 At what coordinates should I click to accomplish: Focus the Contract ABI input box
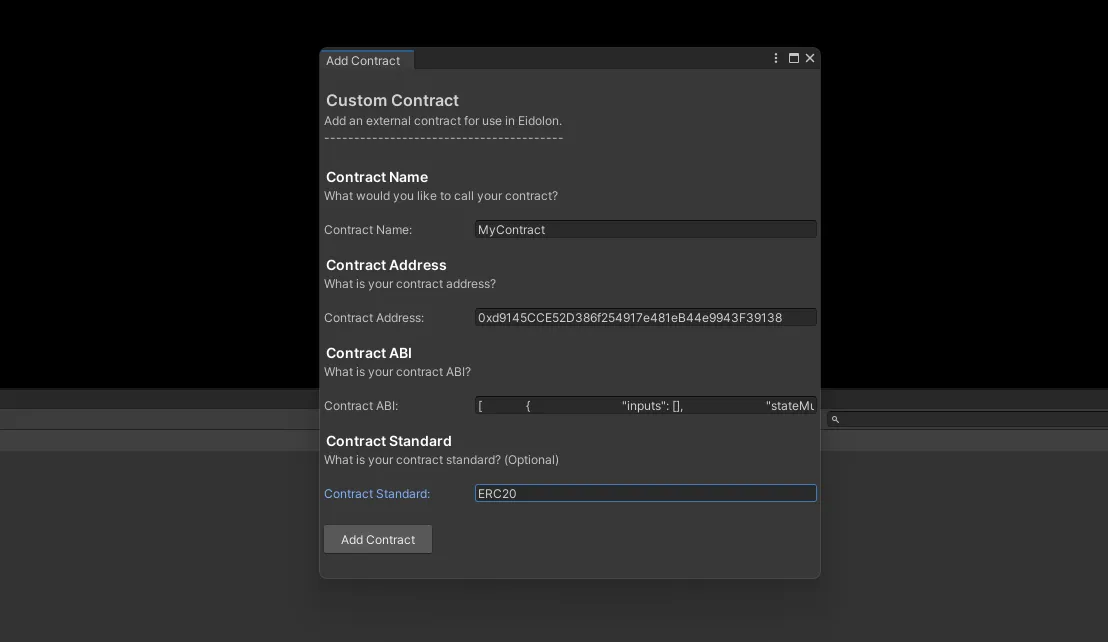[x=645, y=406]
